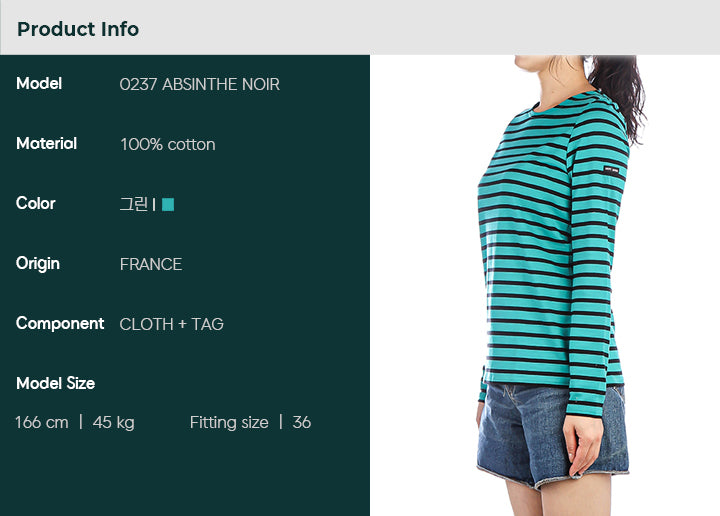Click the black brand tag on sleeve
This screenshot has width=720, height=516.
point(611,170)
